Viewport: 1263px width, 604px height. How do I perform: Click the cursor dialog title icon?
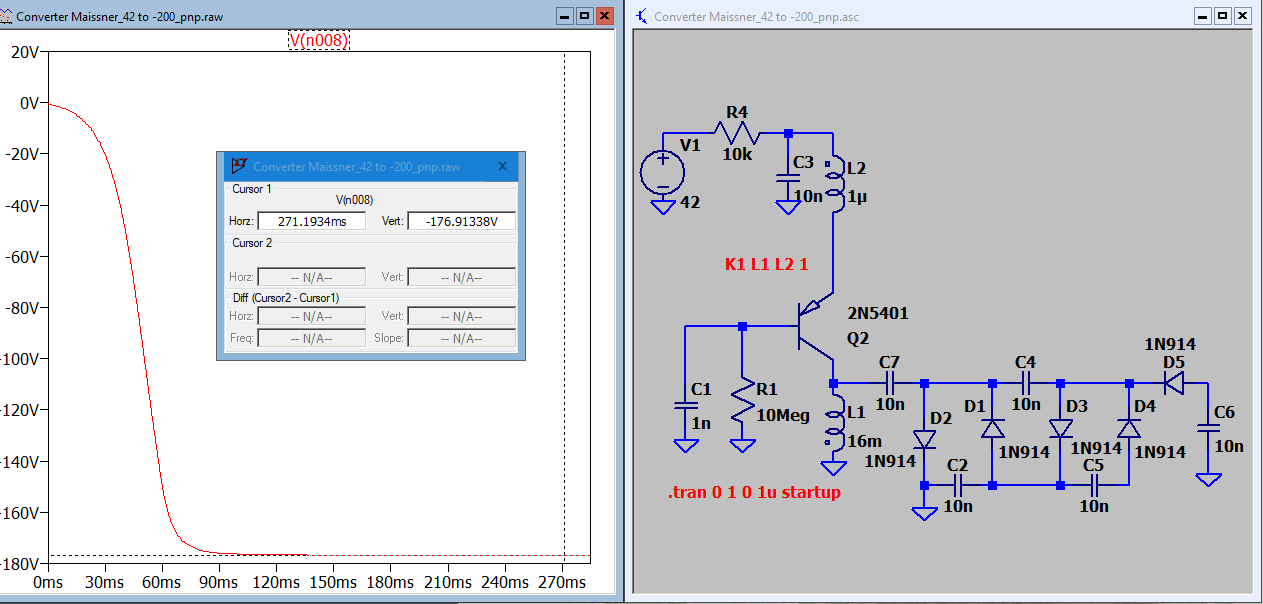pos(238,166)
